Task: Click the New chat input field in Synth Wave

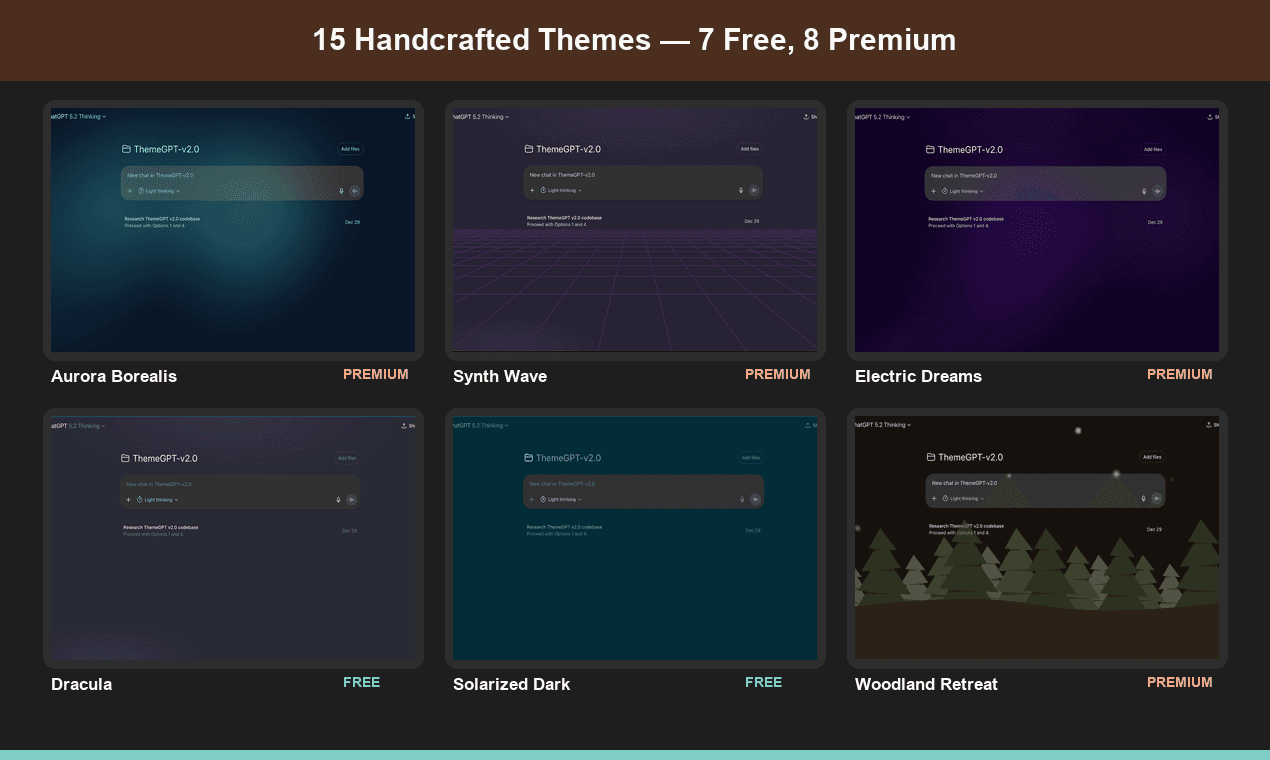Action: (x=563, y=176)
